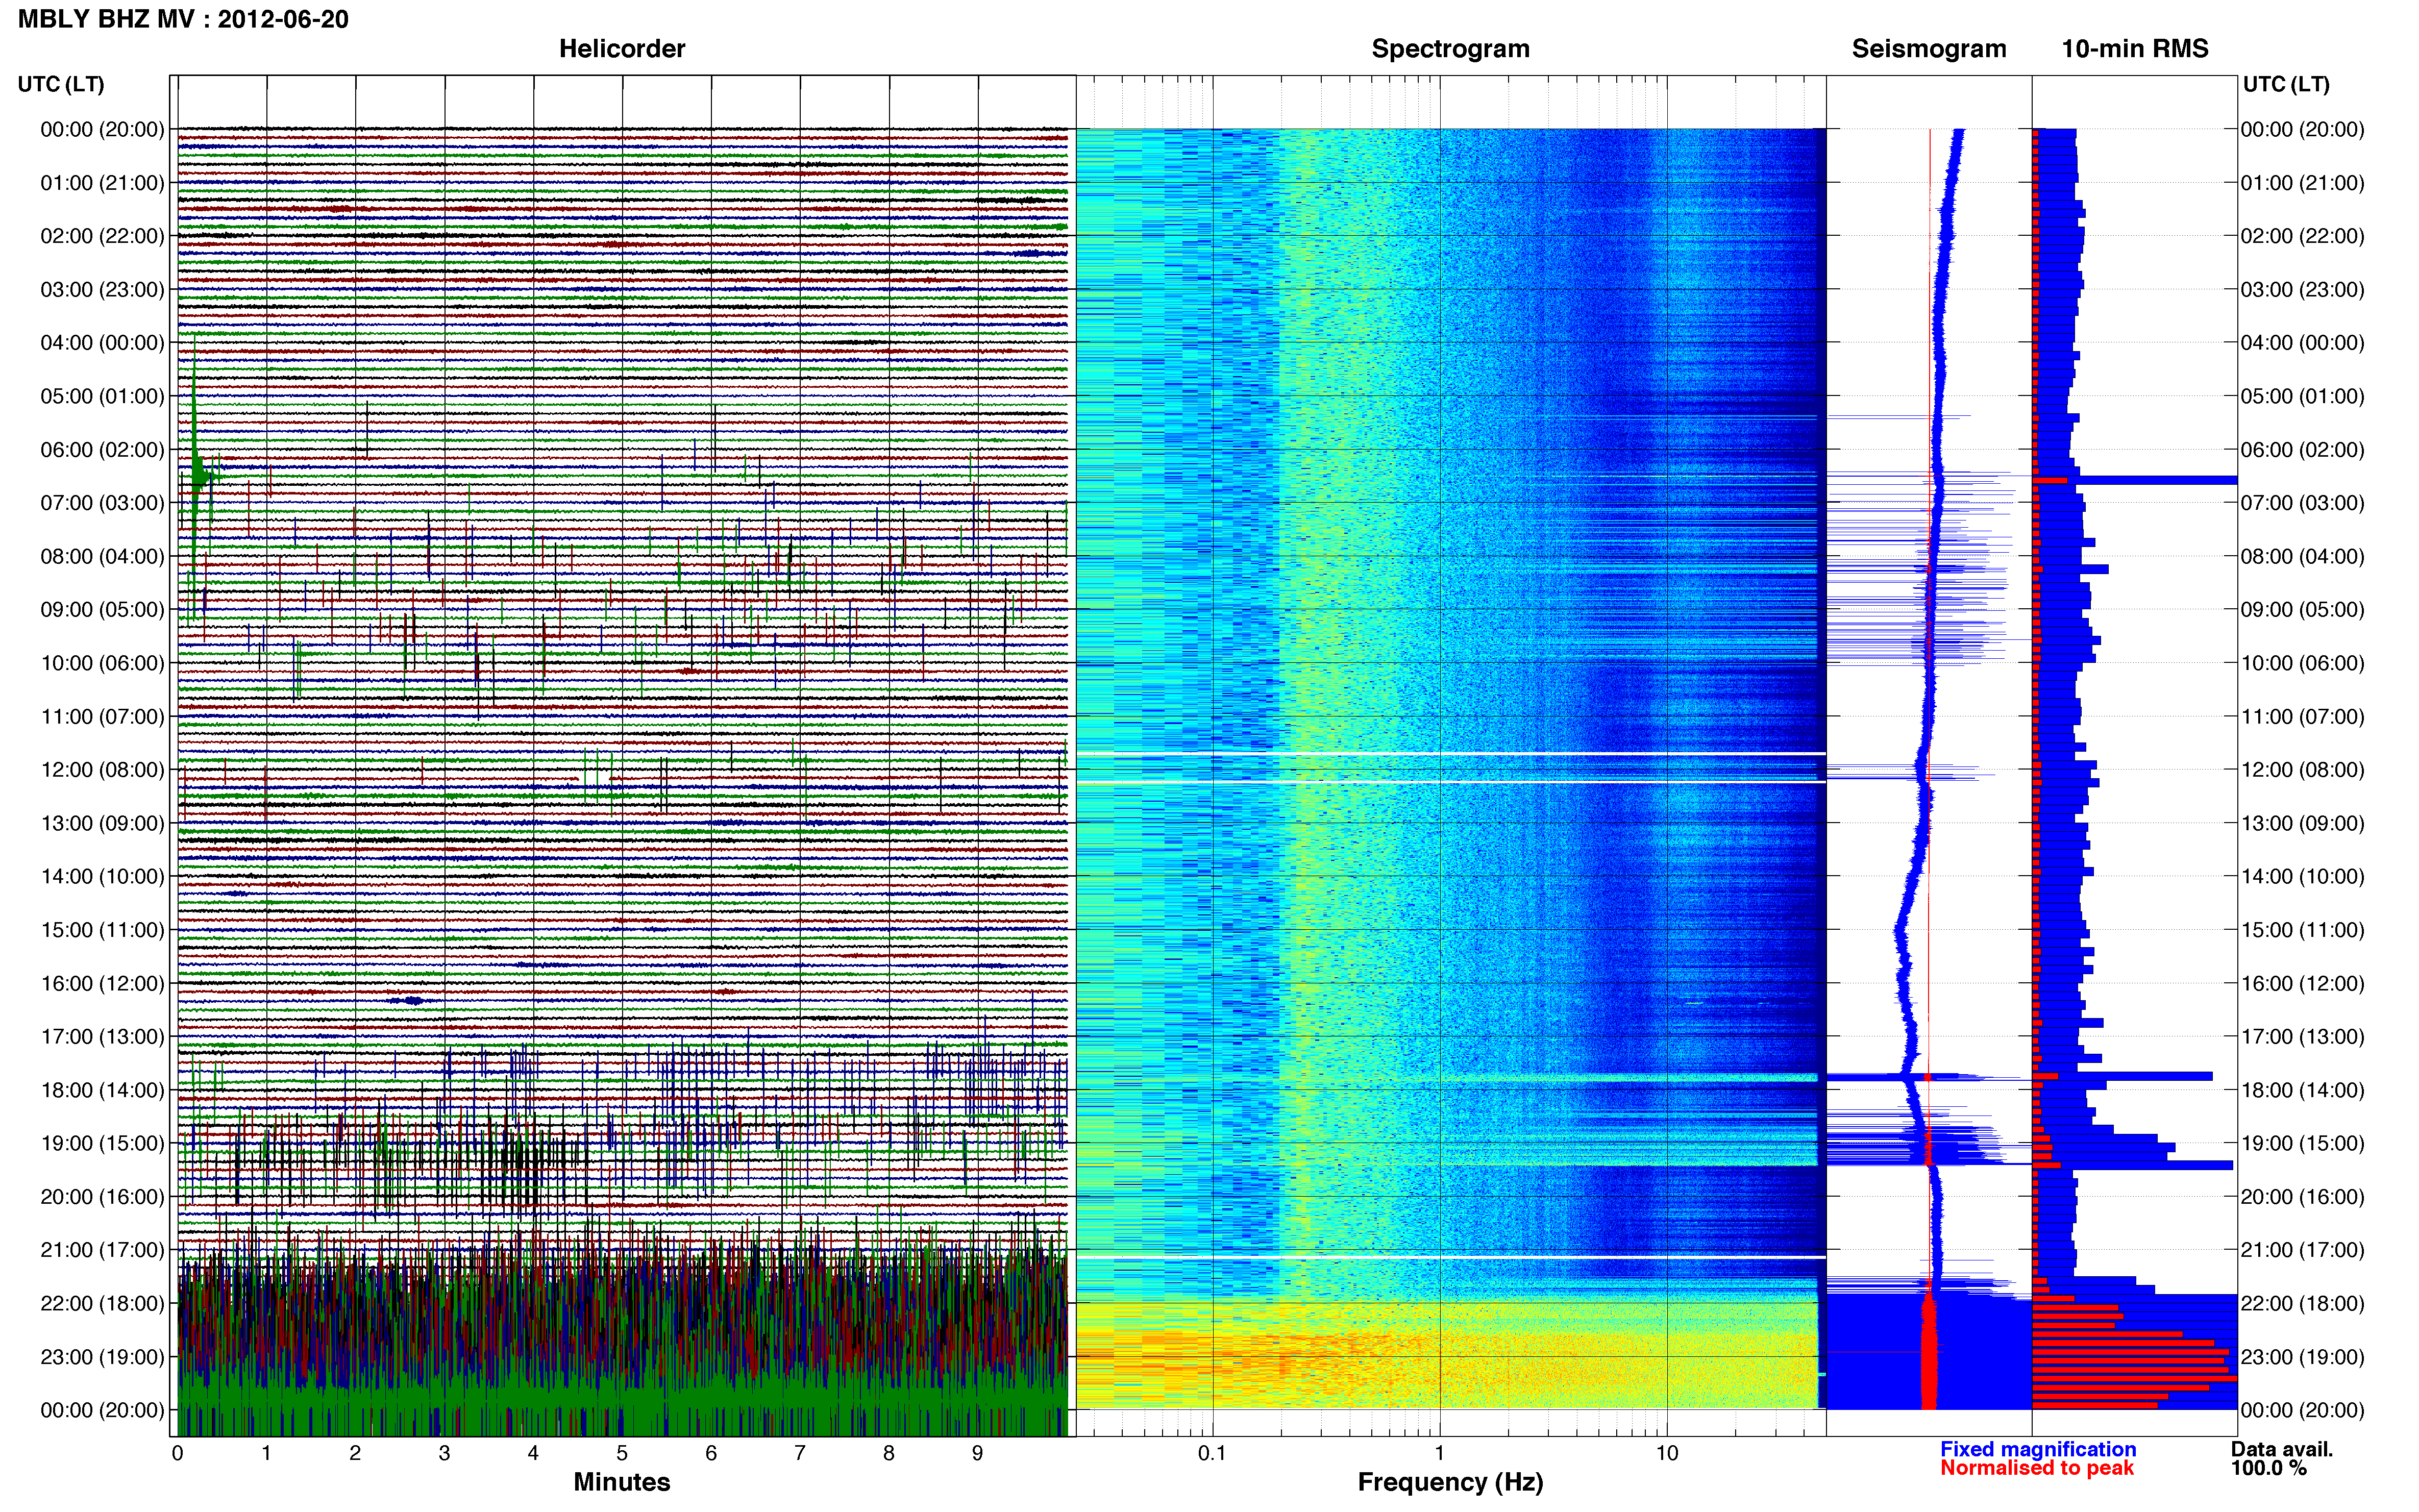2419x1512 pixels.
Task: Click the left '19:00 (15:00)' time label
Action: [x=102, y=1143]
